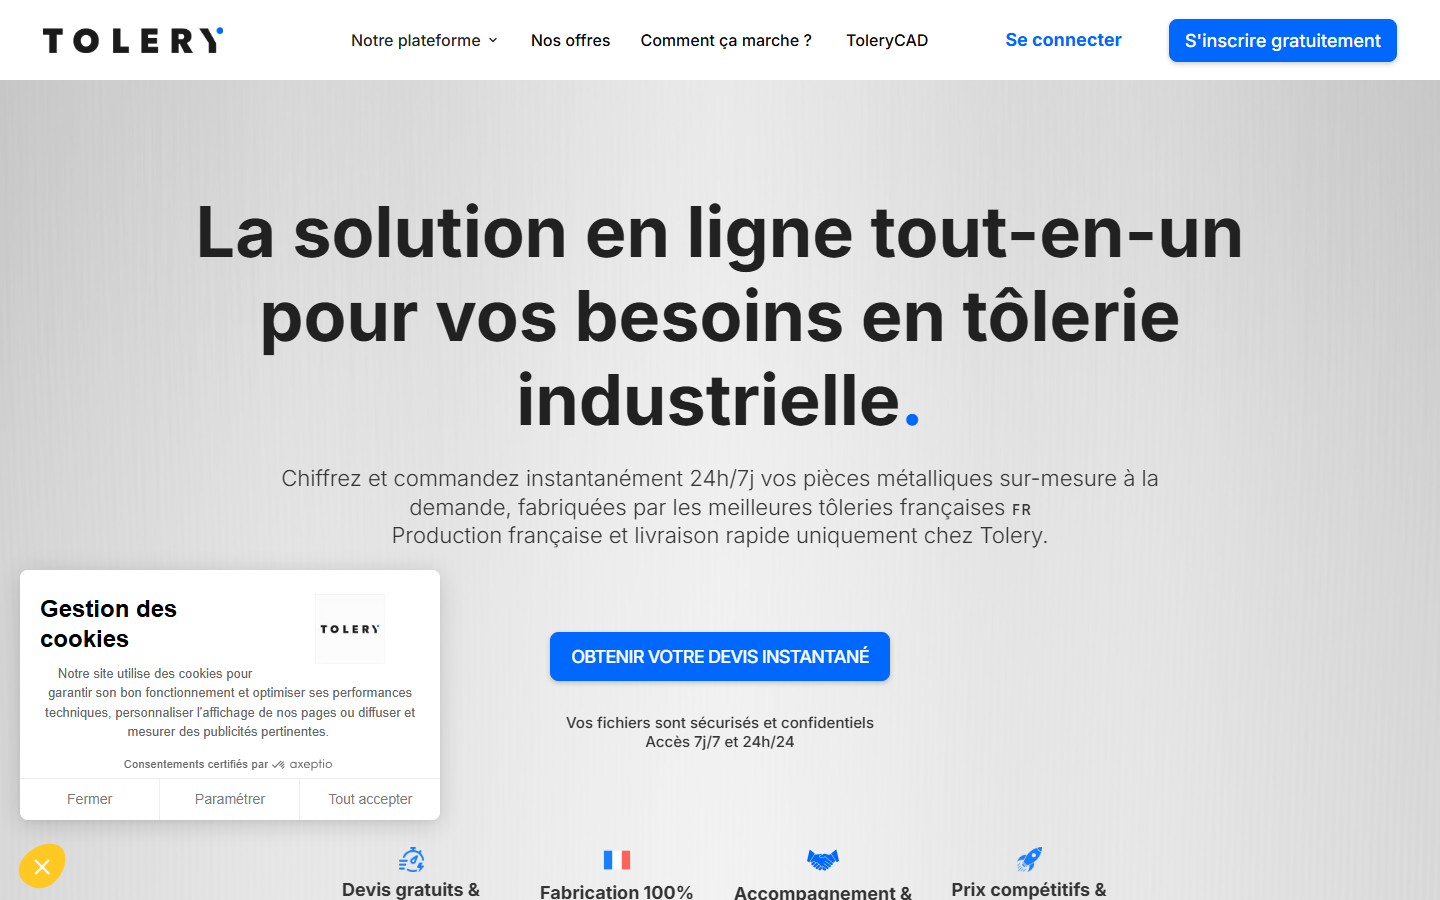1440x900 pixels.
Task: Click the handshake icon above Accompagnement
Action: (x=823, y=860)
